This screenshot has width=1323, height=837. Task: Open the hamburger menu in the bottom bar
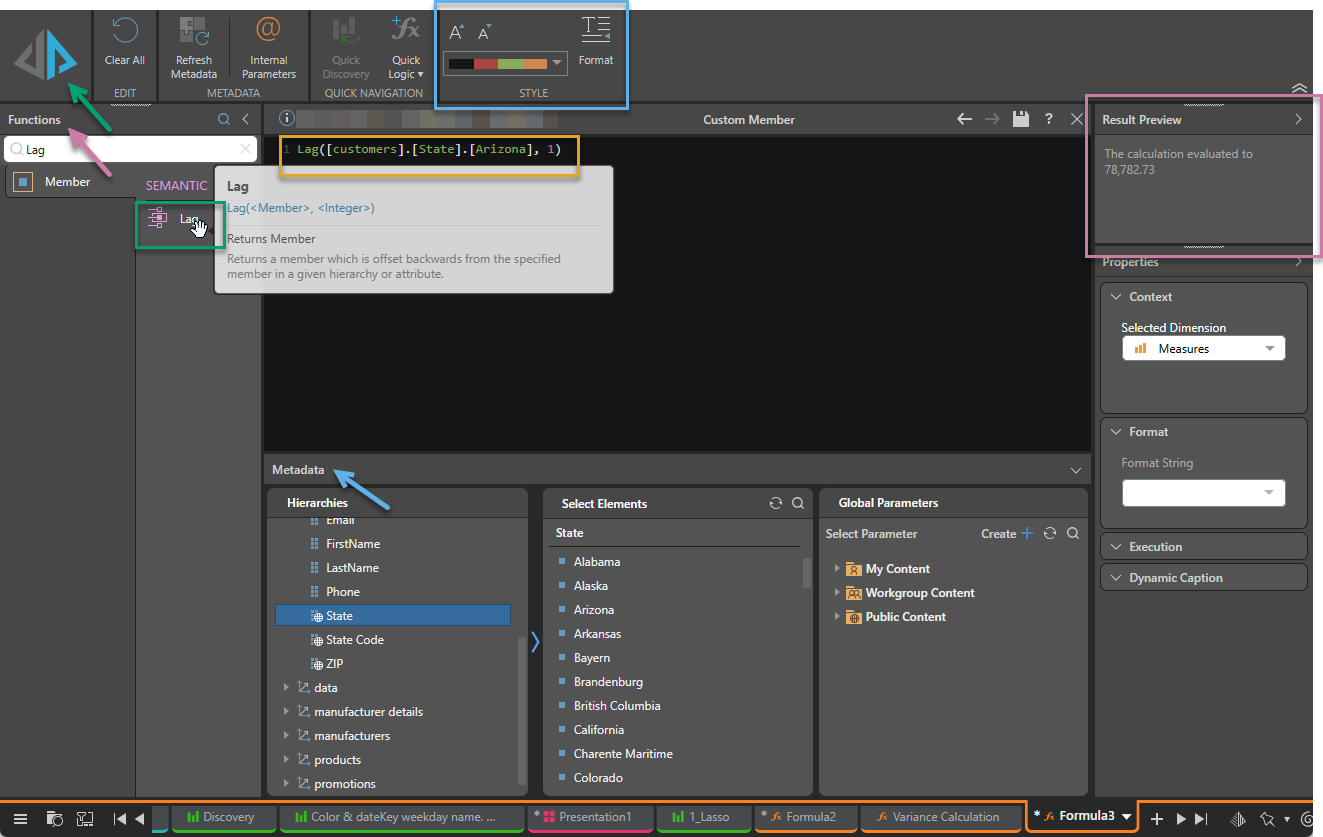pos(19,819)
